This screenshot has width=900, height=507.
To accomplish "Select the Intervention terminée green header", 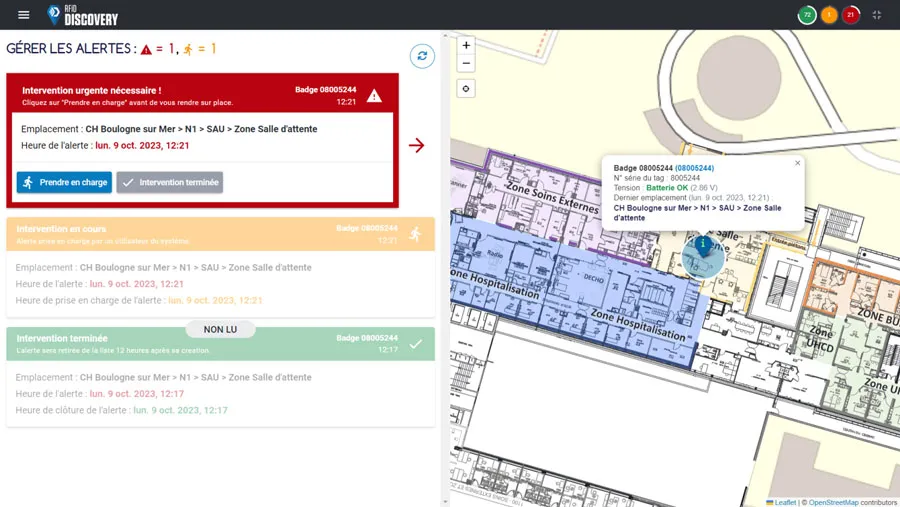I will [x=220, y=344].
